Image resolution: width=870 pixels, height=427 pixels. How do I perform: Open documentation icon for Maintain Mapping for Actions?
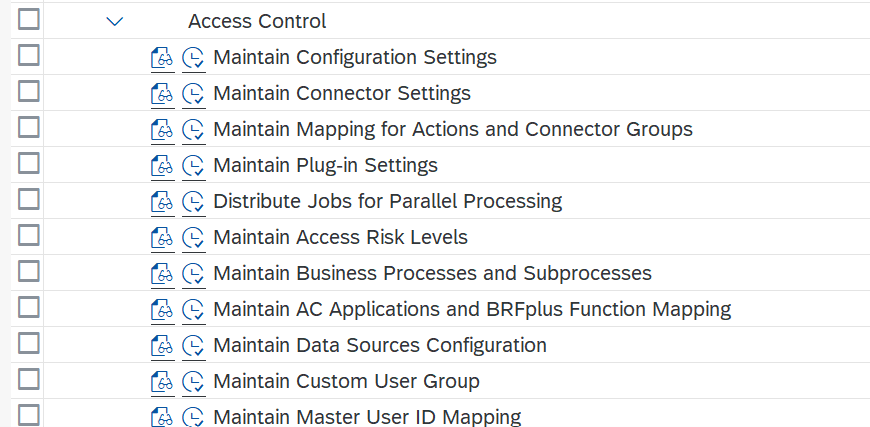[162, 129]
